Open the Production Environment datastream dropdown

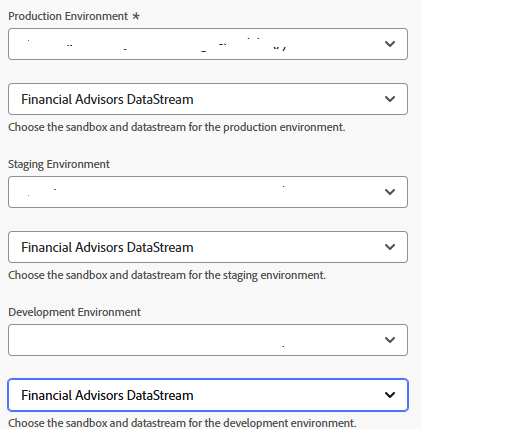coord(208,99)
